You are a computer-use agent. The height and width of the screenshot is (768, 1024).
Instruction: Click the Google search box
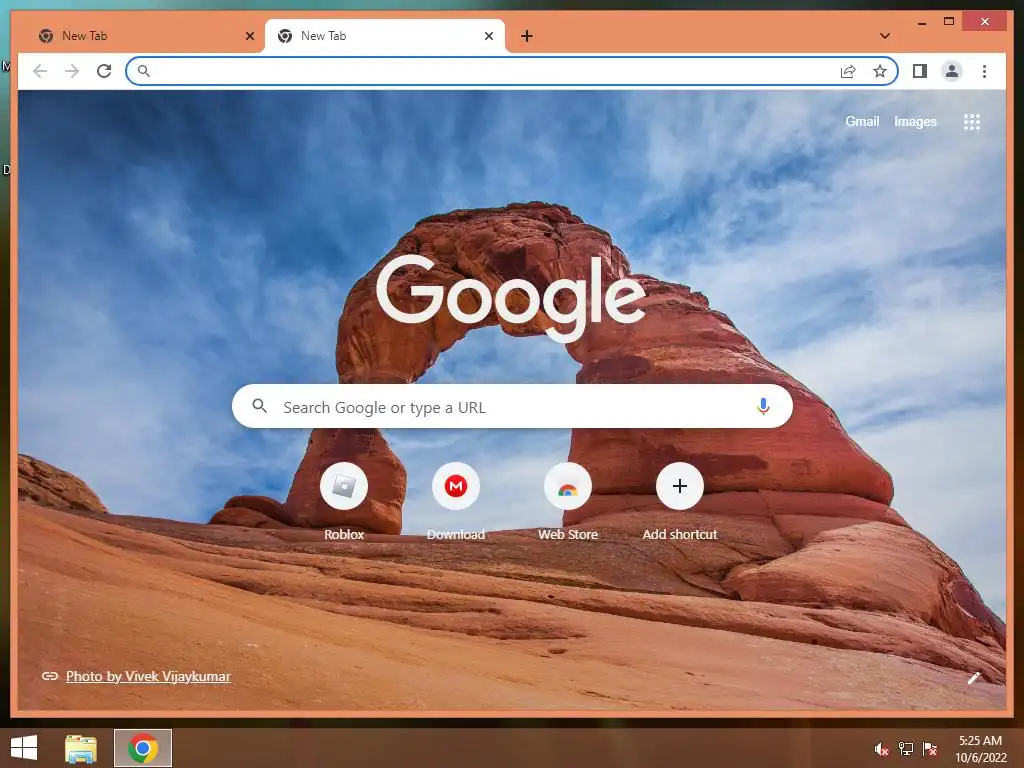(x=513, y=406)
